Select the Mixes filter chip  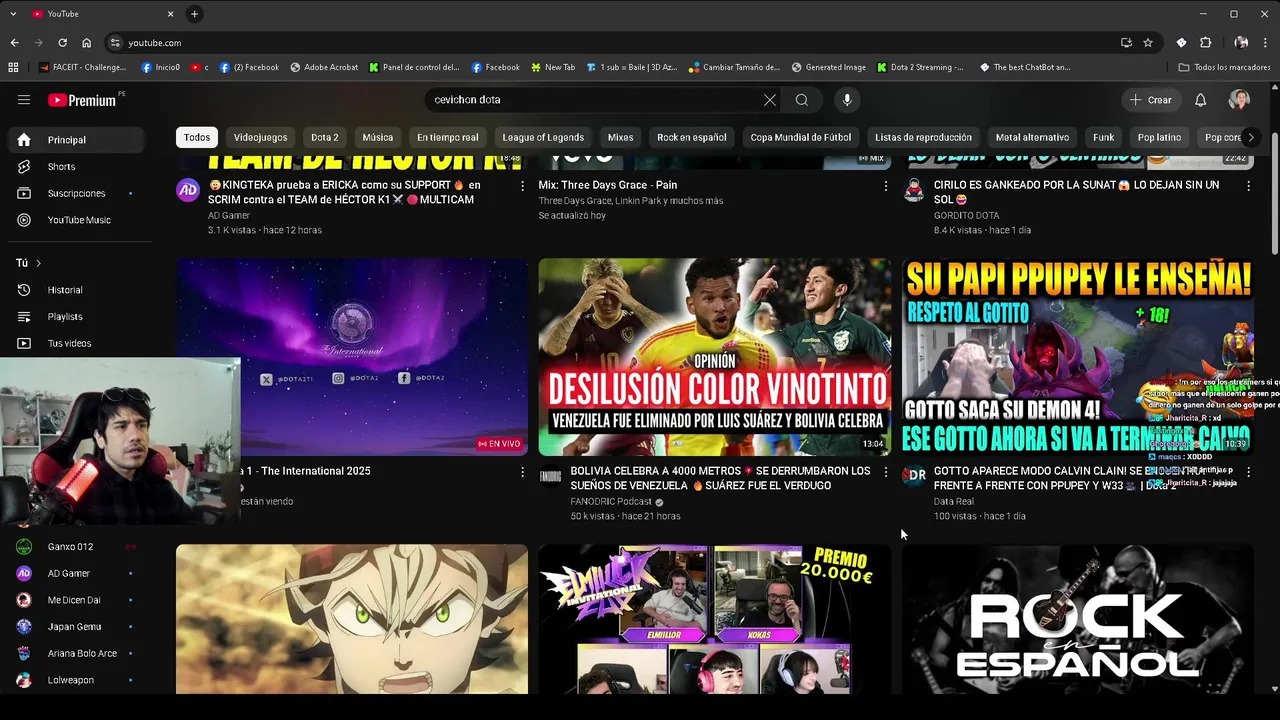pos(620,137)
